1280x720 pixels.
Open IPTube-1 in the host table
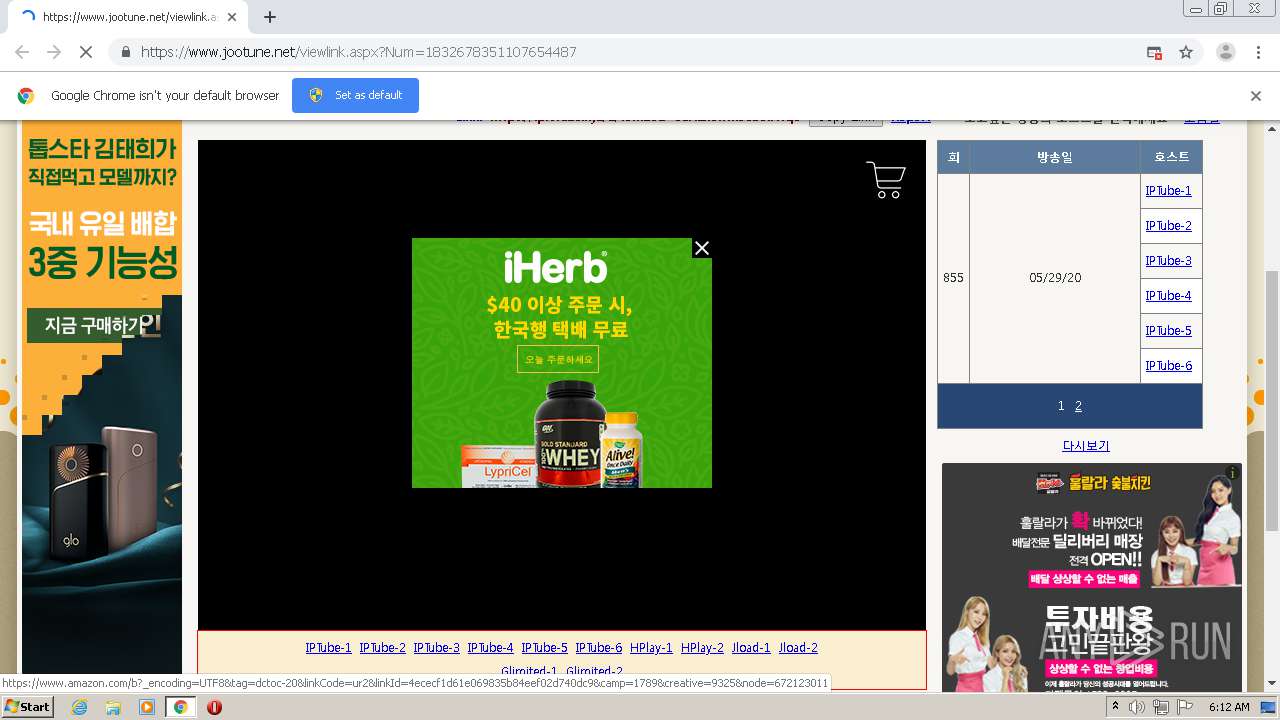click(1168, 191)
